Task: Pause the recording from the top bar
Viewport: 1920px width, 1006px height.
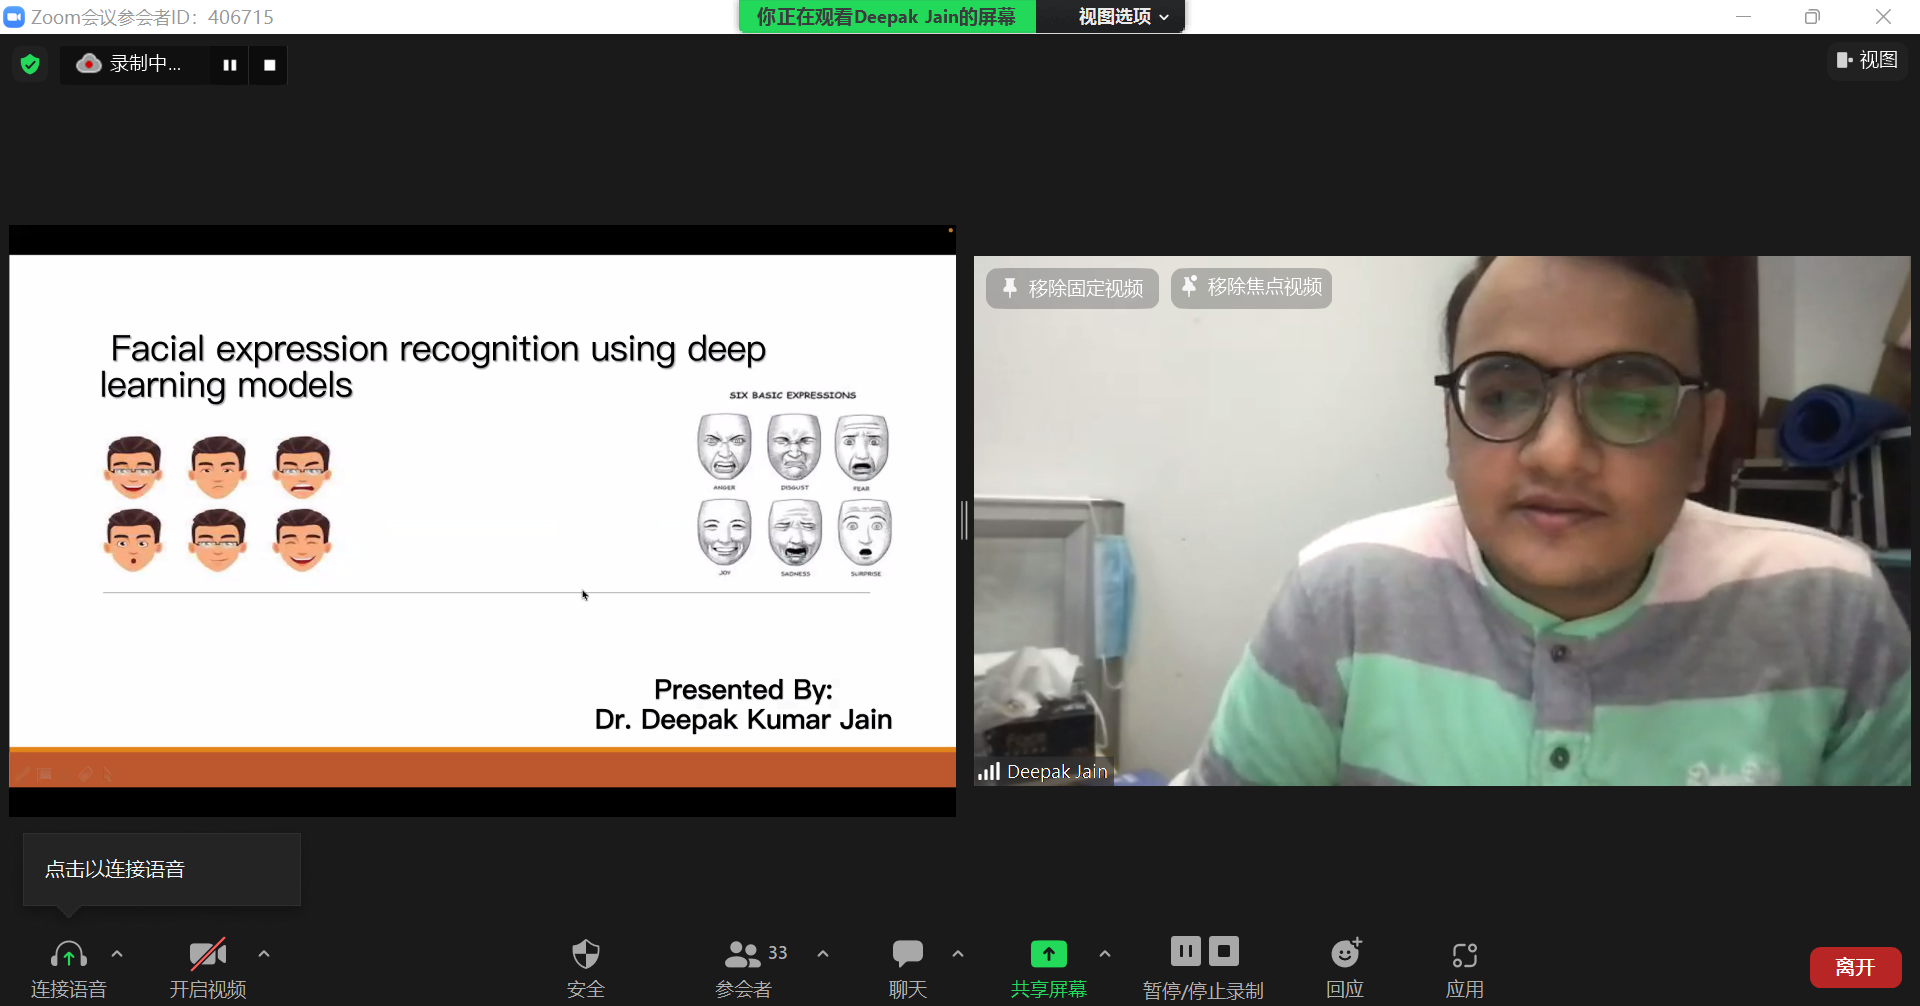Action: tap(230, 65)
